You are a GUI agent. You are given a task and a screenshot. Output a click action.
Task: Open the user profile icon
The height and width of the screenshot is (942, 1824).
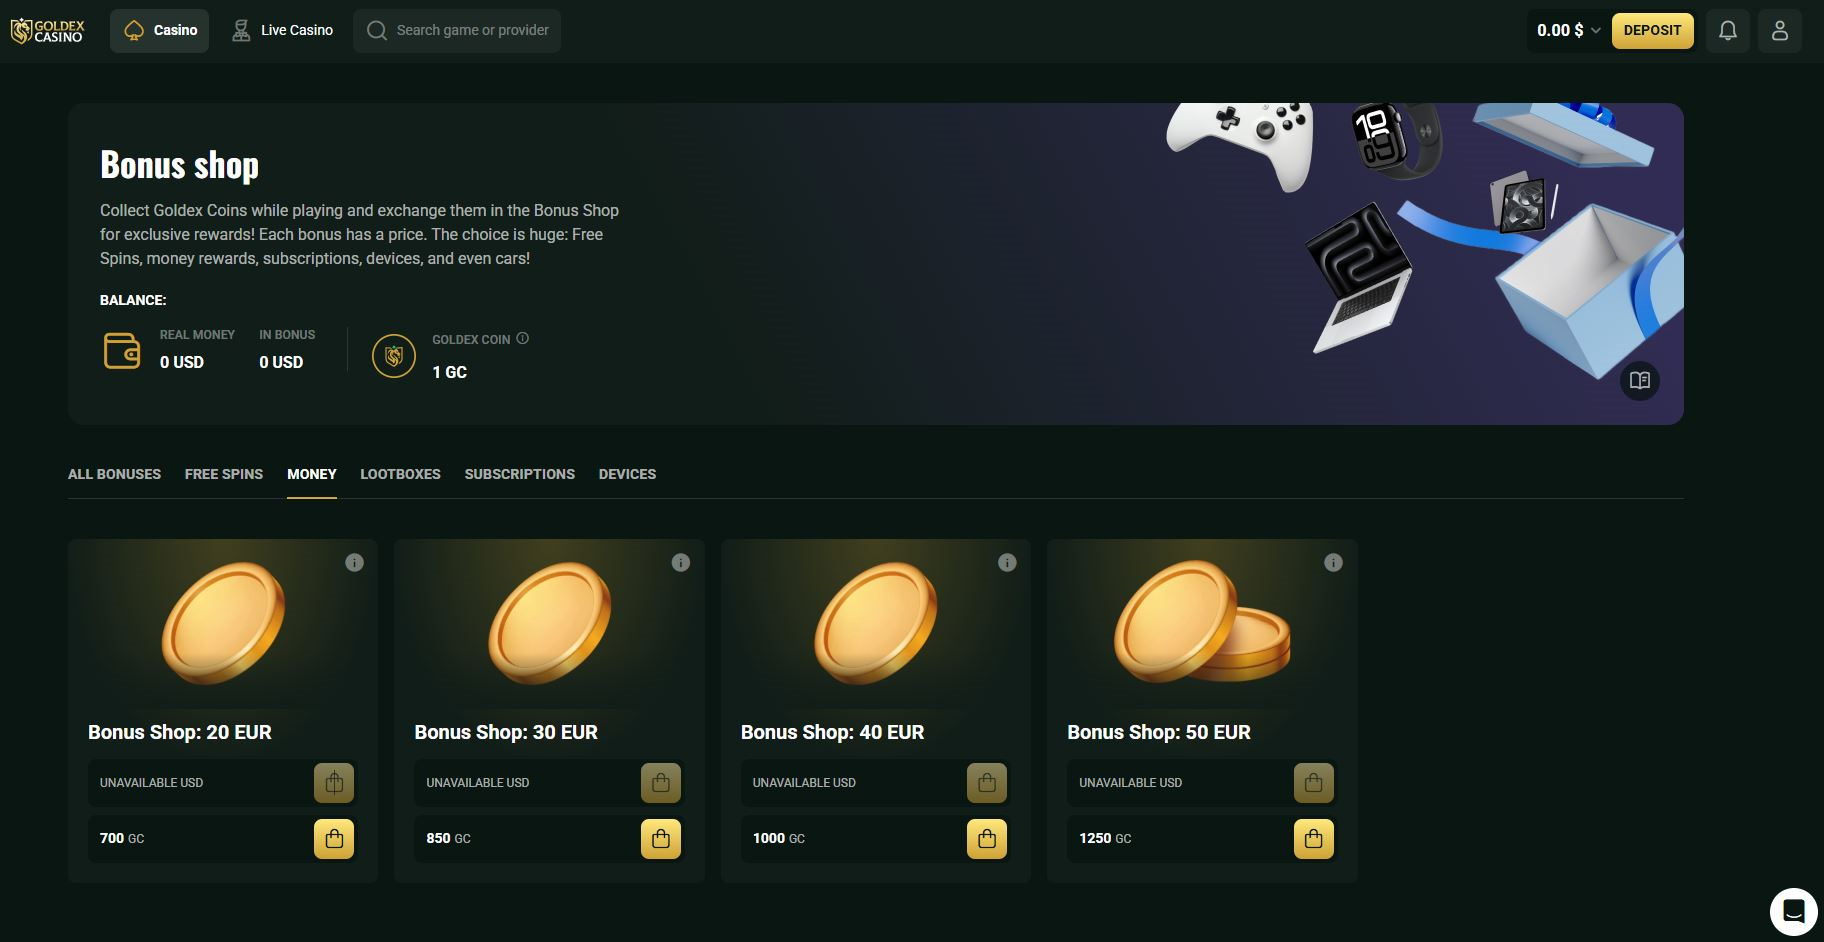pos(1779,31)
